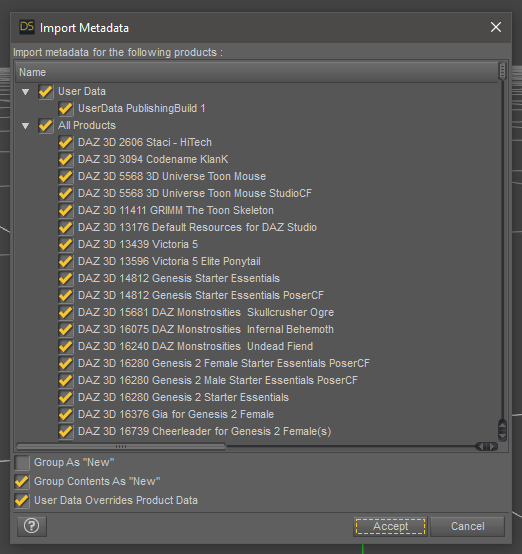The height and width of the screenshot is (554, 522).
Task: Uncheck the All Products group checkbox
Action: coord(46,125)
